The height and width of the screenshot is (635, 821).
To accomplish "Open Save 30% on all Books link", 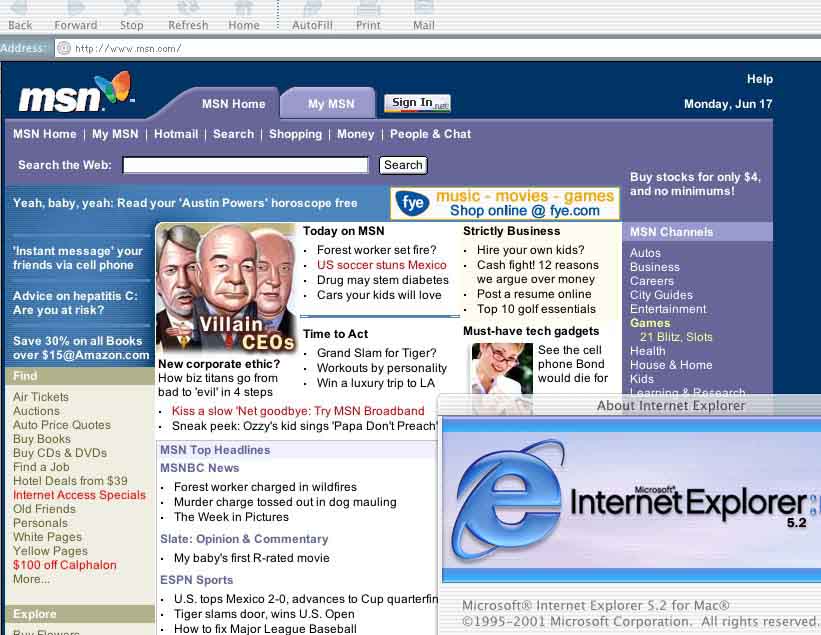I will [81, 348].
